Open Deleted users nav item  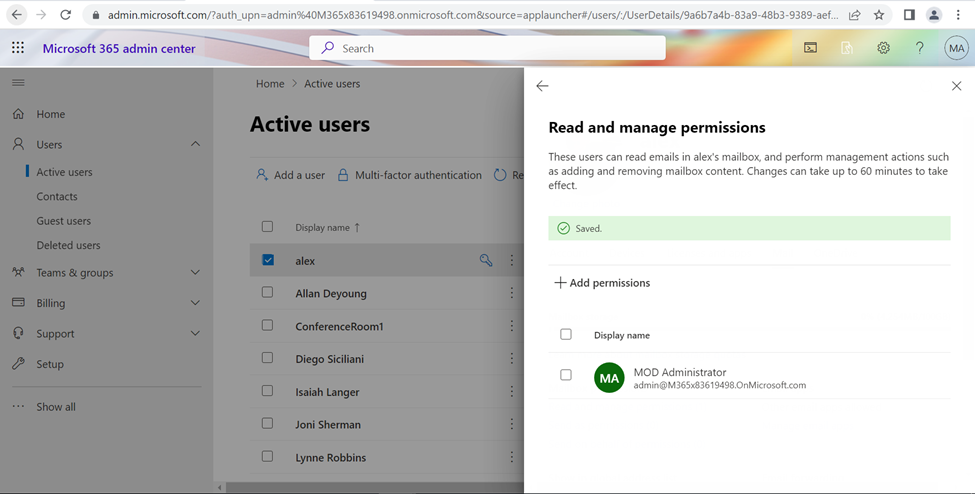coord(68,245)
